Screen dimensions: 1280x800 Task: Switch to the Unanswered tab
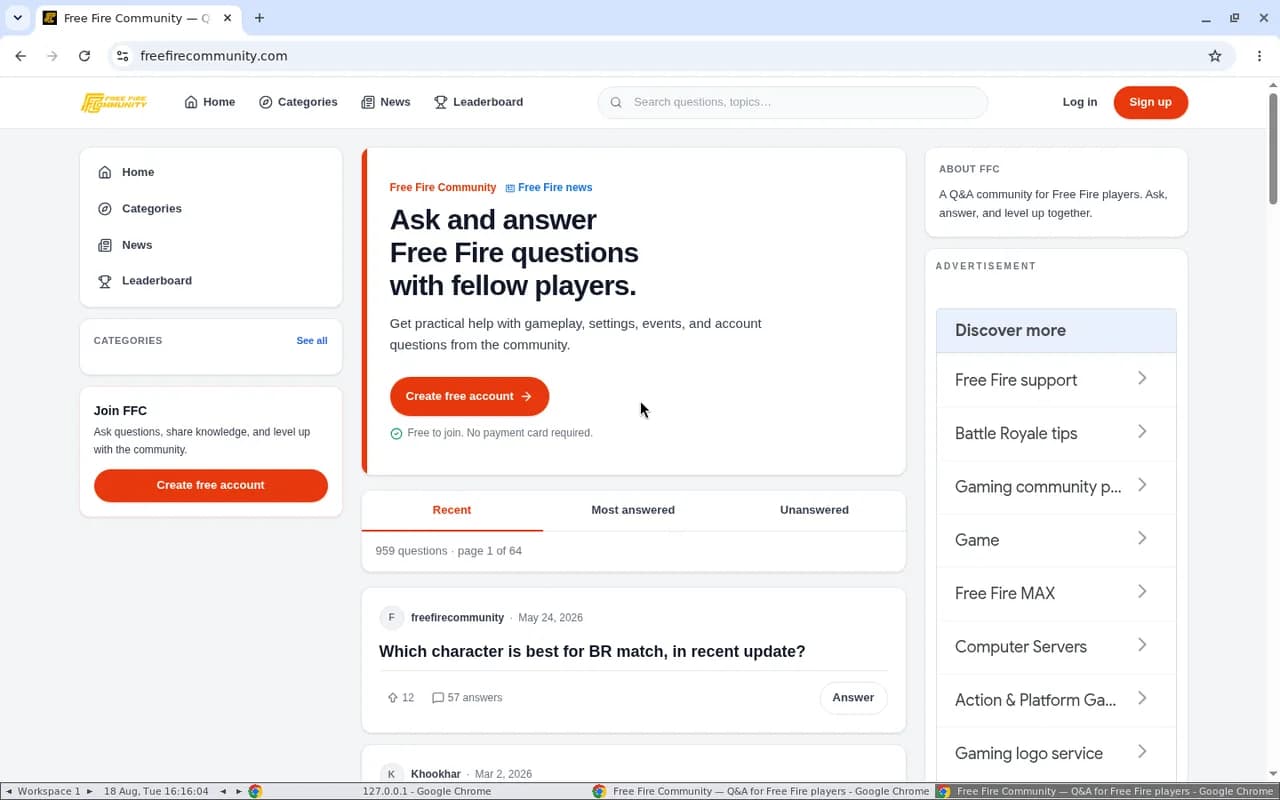tap(814, 510)
